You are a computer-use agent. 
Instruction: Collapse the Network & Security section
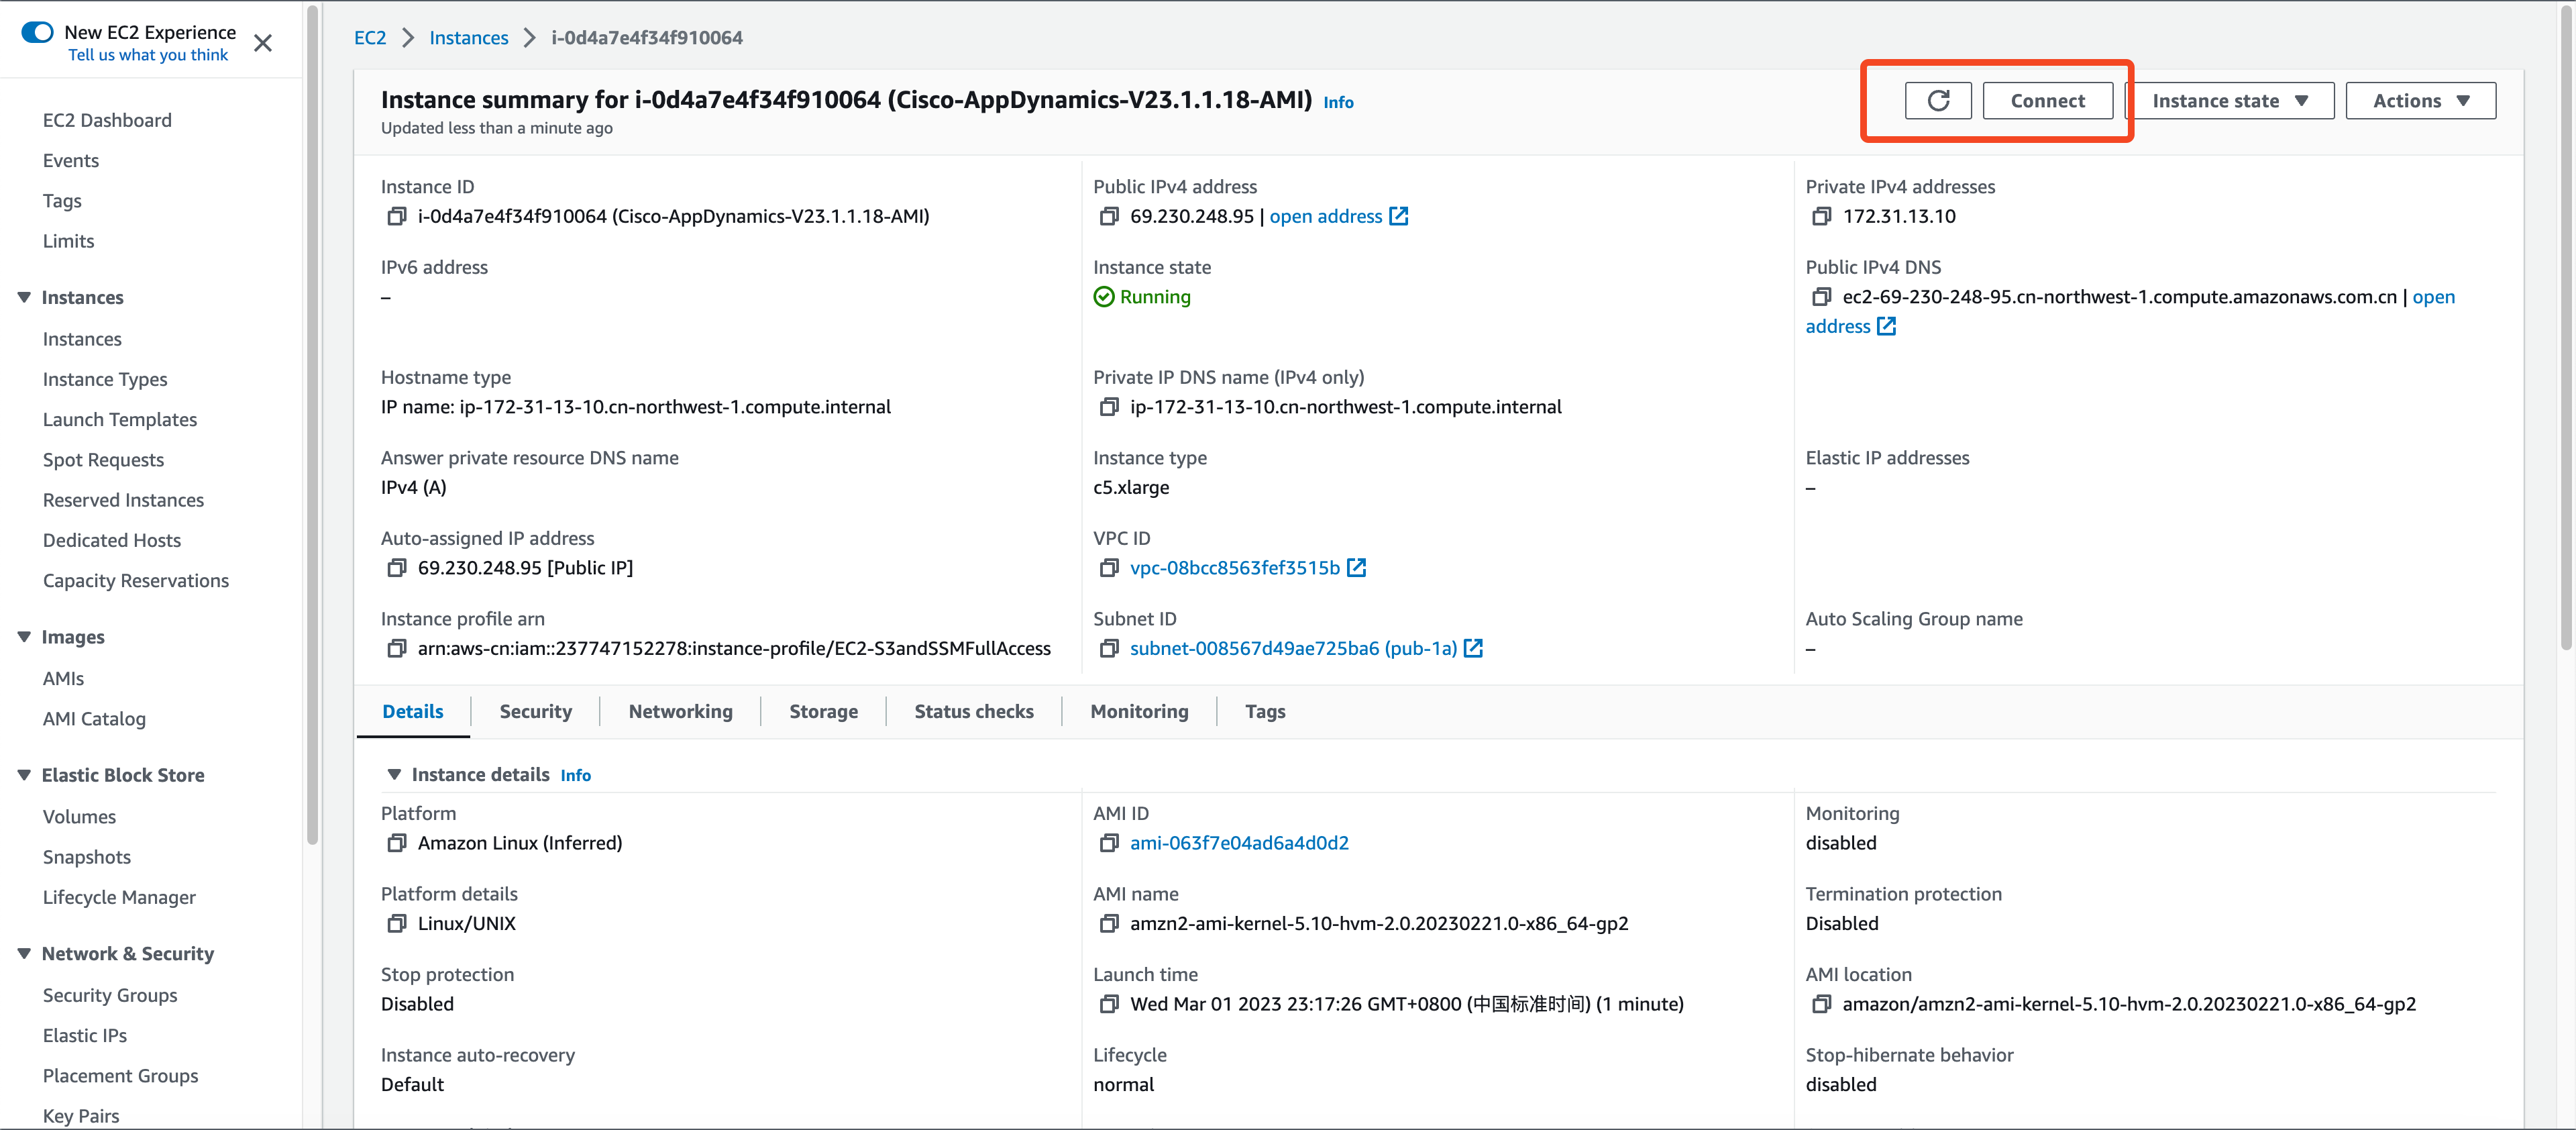coord(24,954)
